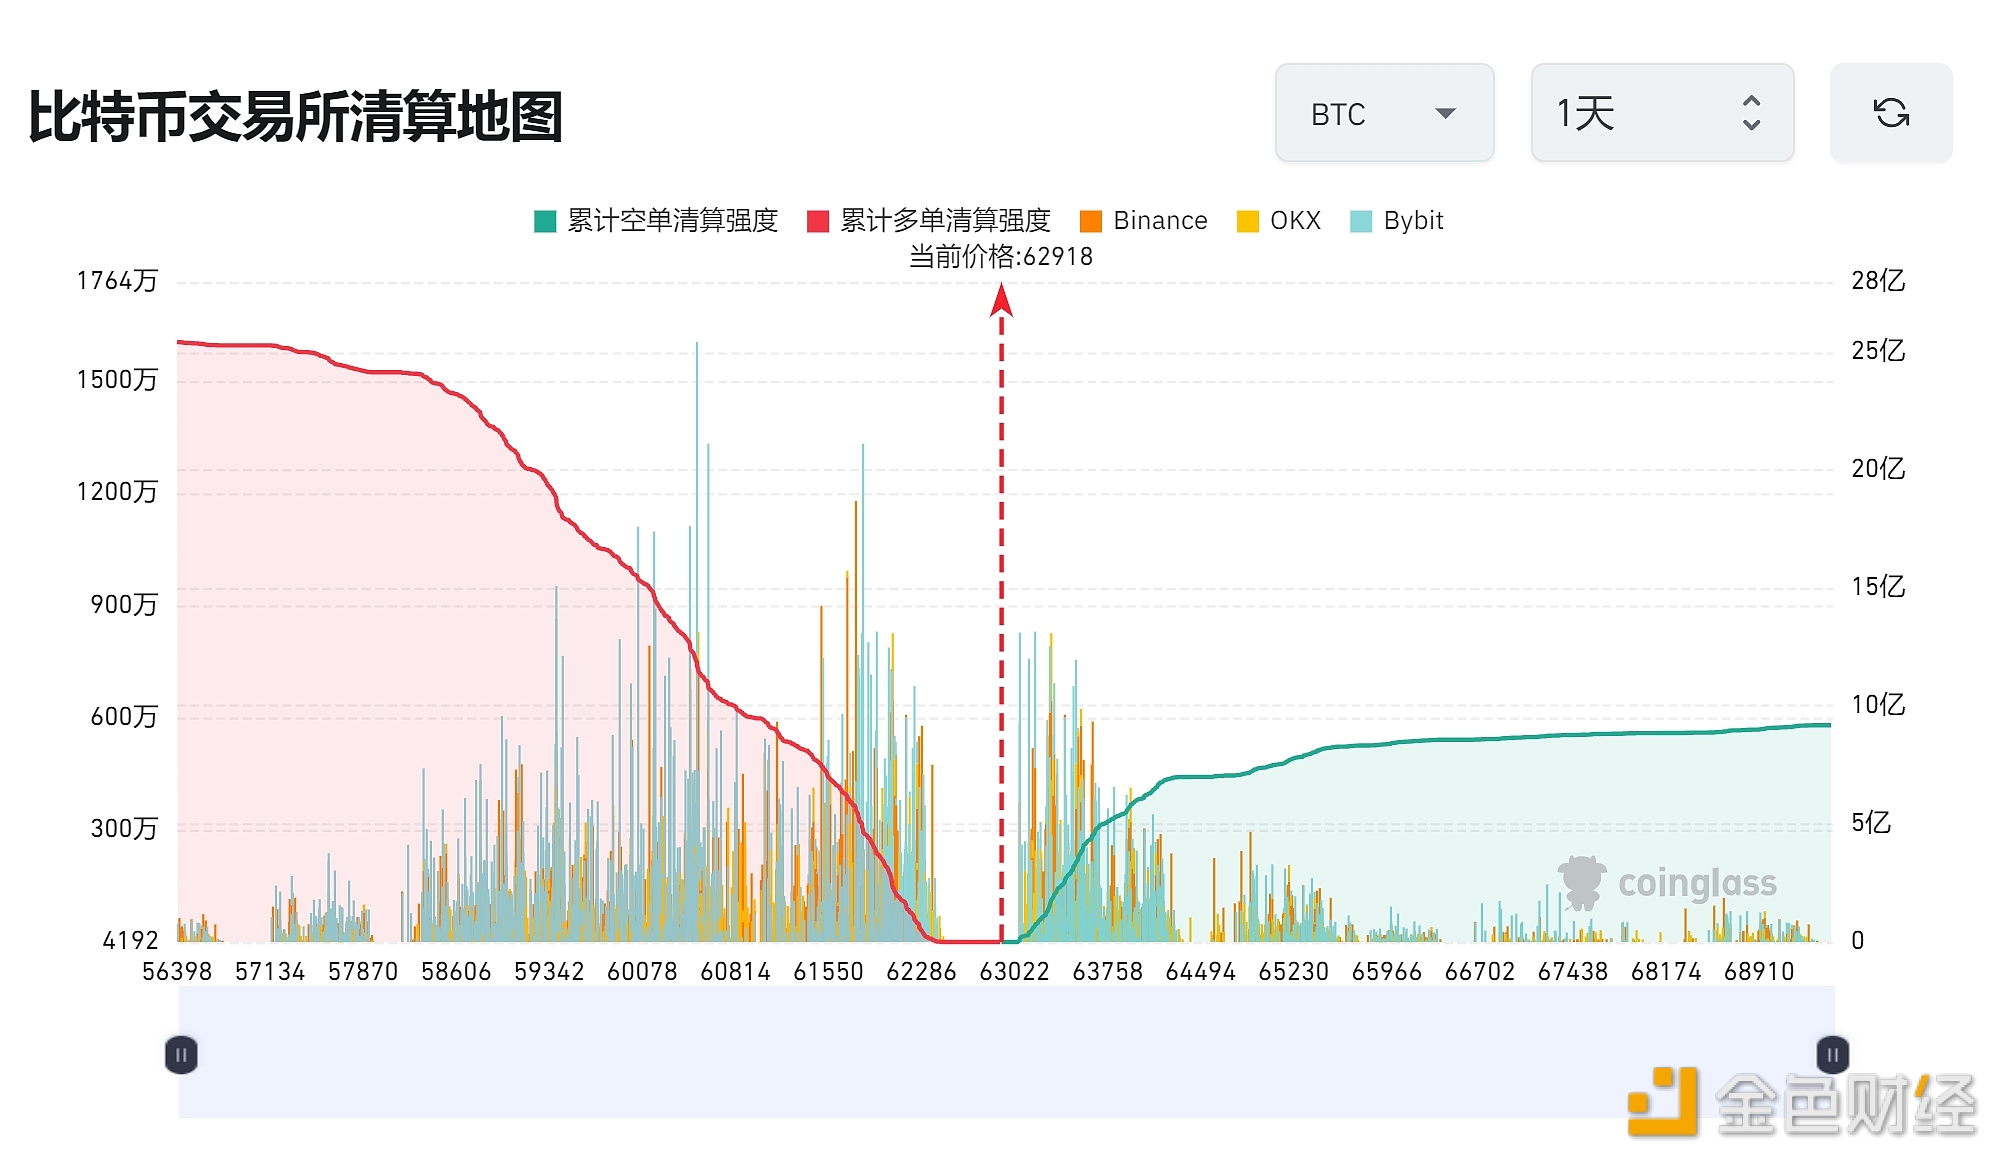This screenshot has width=1991, height=1151.
Task: Click x-axis label 62286
Action: coord(921,972)
